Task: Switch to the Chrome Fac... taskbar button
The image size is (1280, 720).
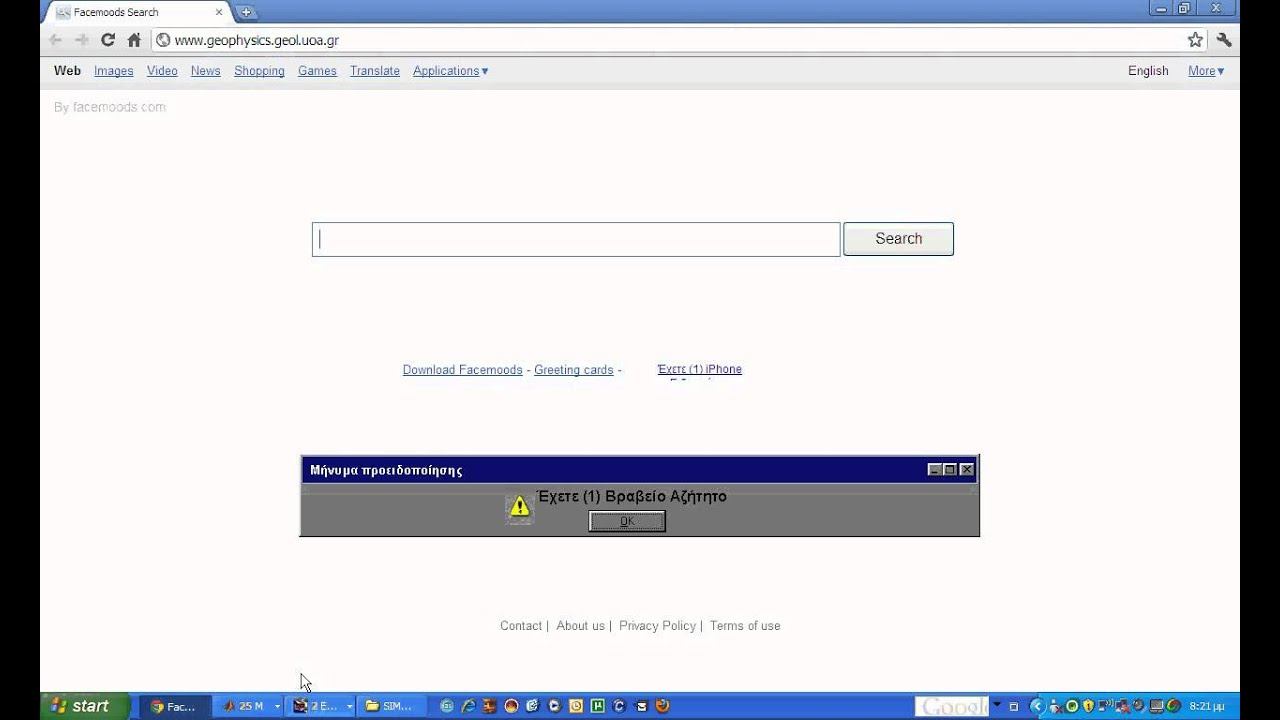Action: pos(174,706)
